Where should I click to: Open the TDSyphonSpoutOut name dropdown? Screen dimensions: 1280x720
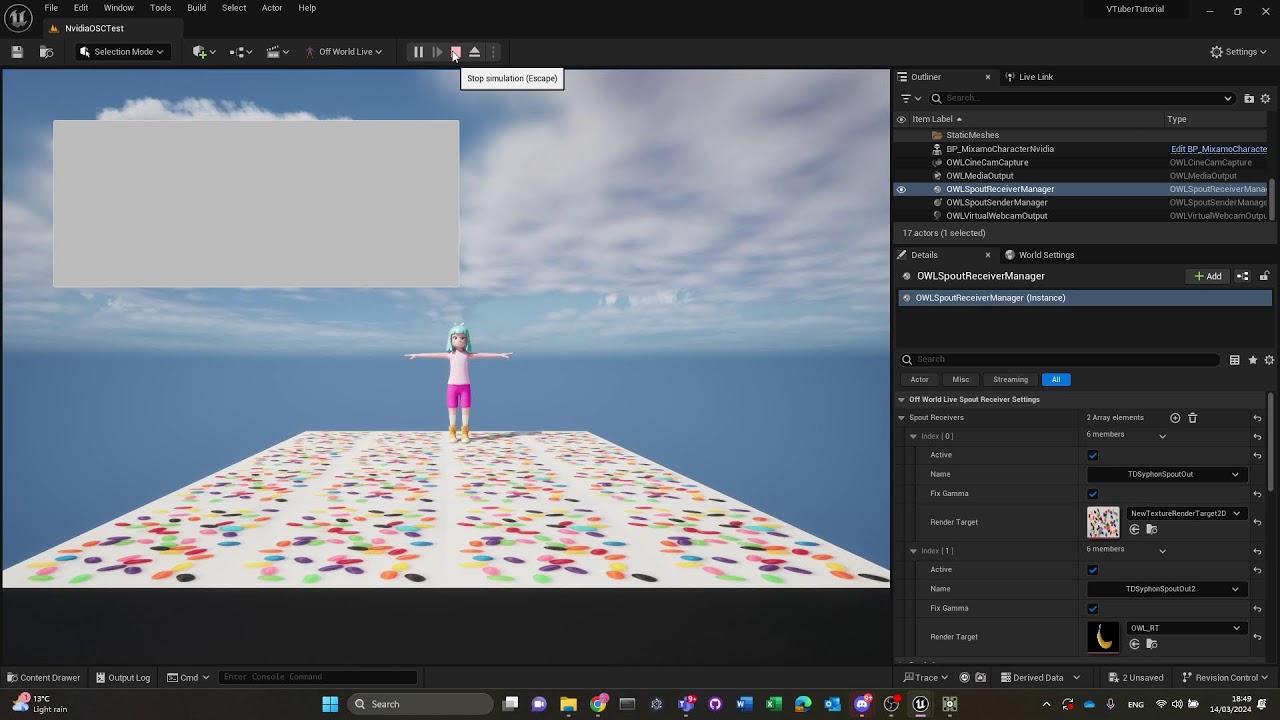1165,475
